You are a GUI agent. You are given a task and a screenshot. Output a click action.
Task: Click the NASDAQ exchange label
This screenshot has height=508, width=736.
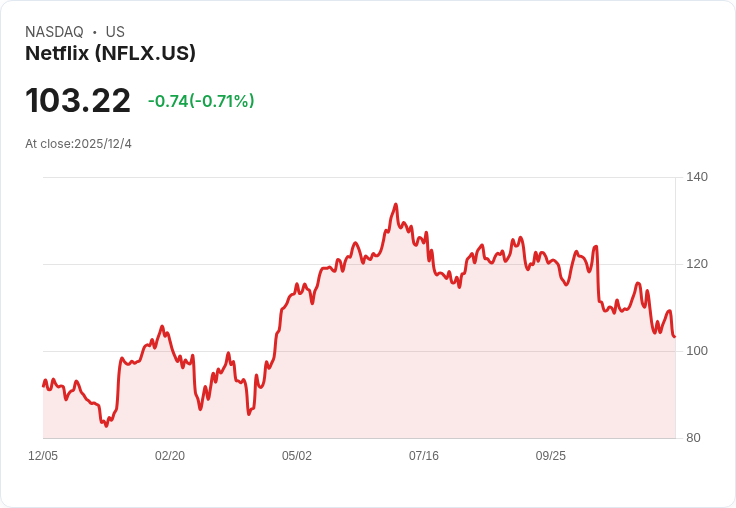click(x=54, y=32)
